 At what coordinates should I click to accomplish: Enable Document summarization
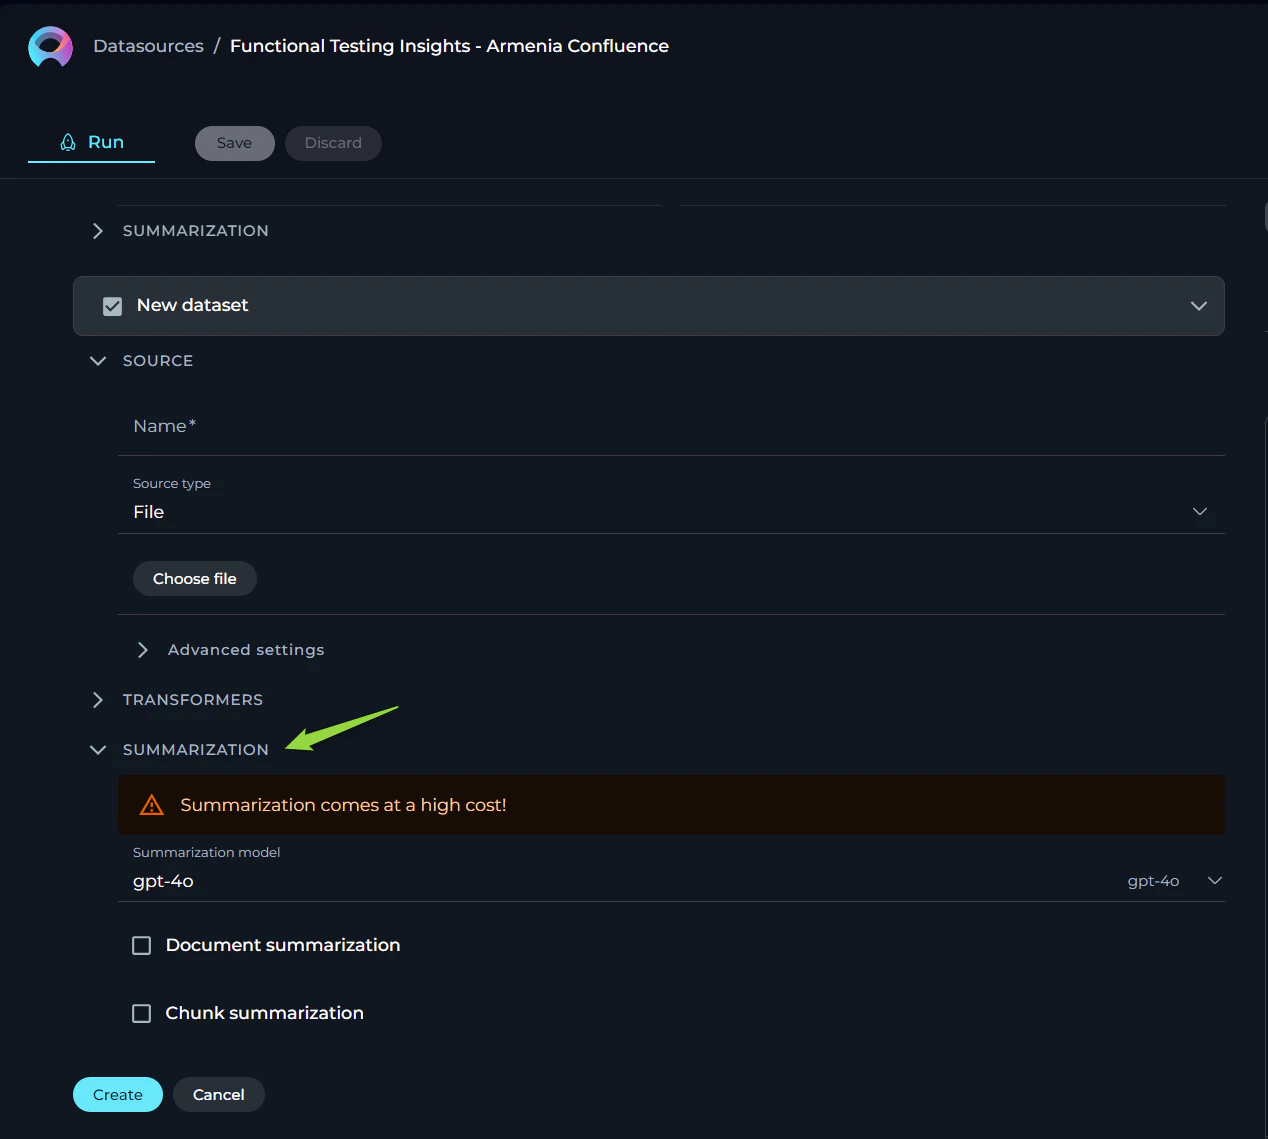pyautogui.click(x=141, y=944)
